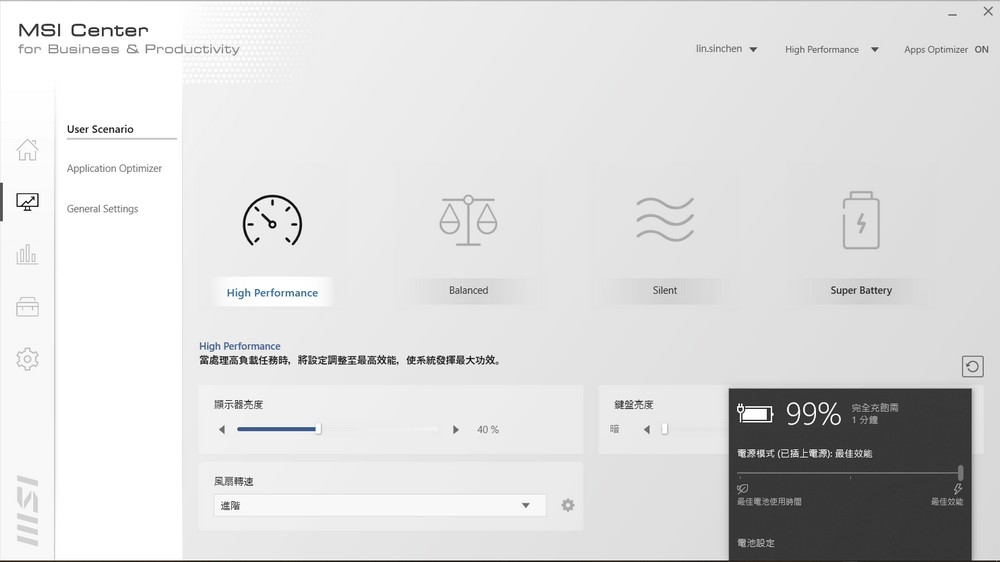Select the Silent waves icon
The width and height of the screenshot is (1000, 562).
[665, 219]
